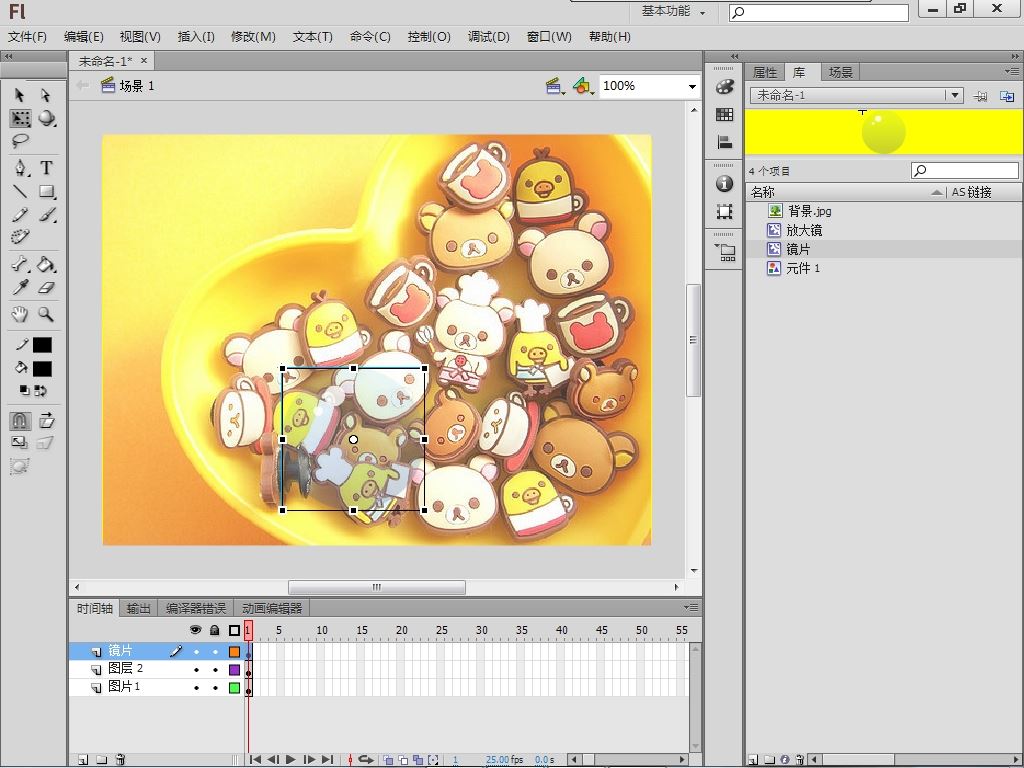Click the fill color black swatch
Image resolution: width=1024 pixels, height=768 pixels.
tap(42, 368)
